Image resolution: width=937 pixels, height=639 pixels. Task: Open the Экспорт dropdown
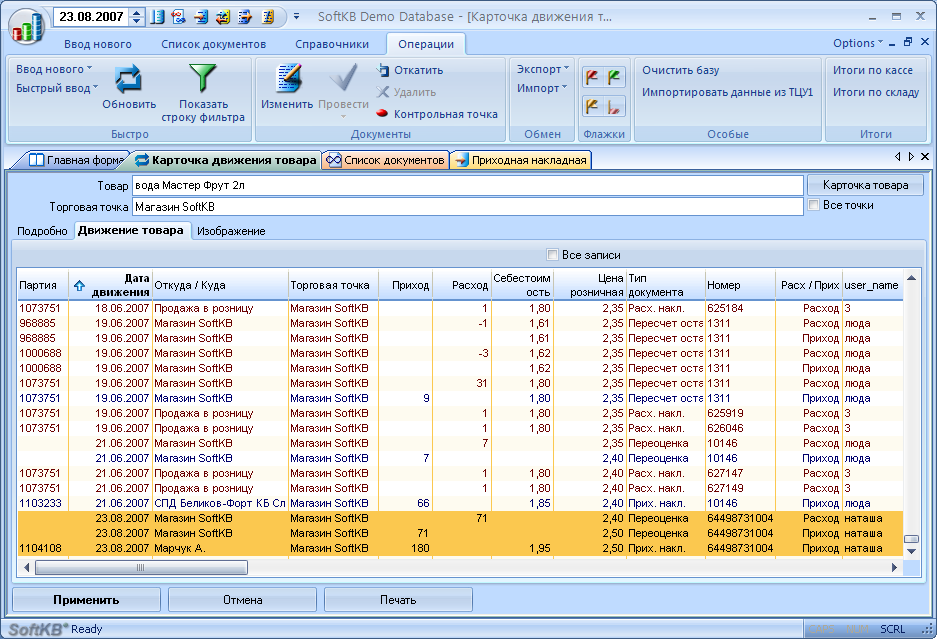click(x=543, y=69)
